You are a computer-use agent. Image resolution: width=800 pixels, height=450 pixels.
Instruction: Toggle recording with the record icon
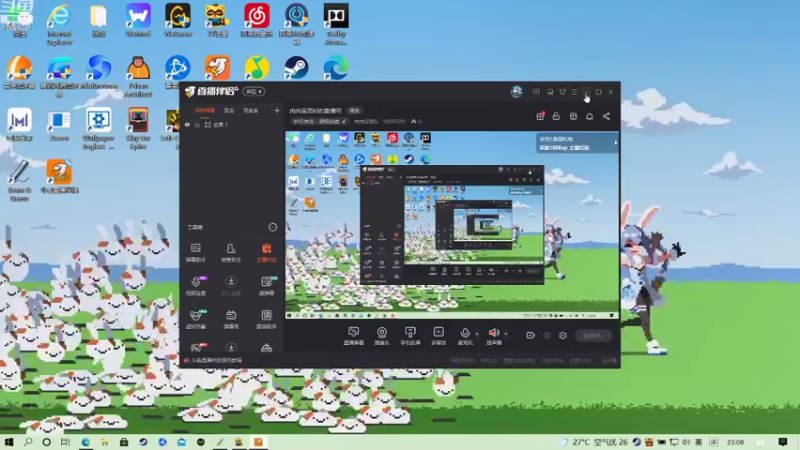(x=531, y=336)
